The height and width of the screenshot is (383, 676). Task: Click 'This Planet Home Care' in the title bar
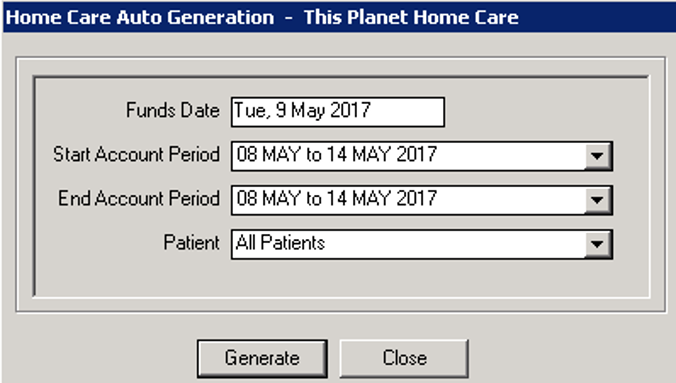(411, 18)
